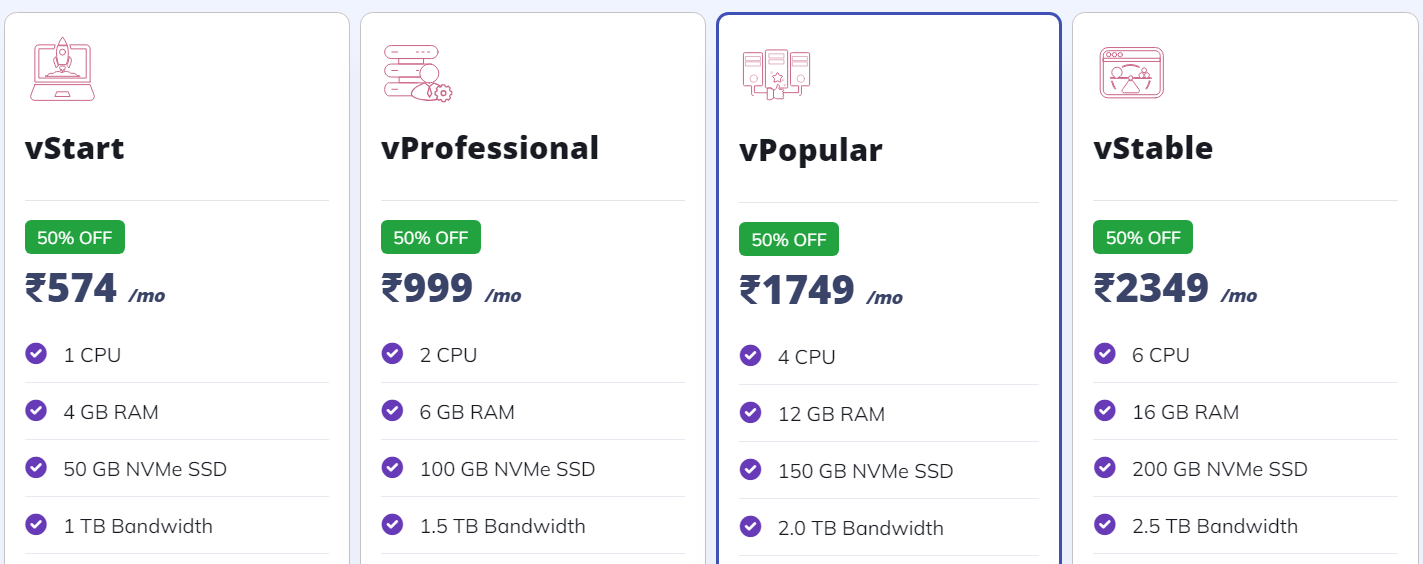Click the vStable team window icon

coord(1131,72)
